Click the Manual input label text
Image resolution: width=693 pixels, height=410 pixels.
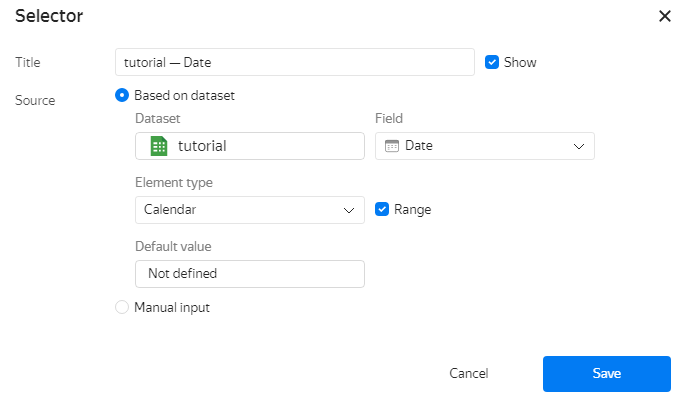pos(172,308)
